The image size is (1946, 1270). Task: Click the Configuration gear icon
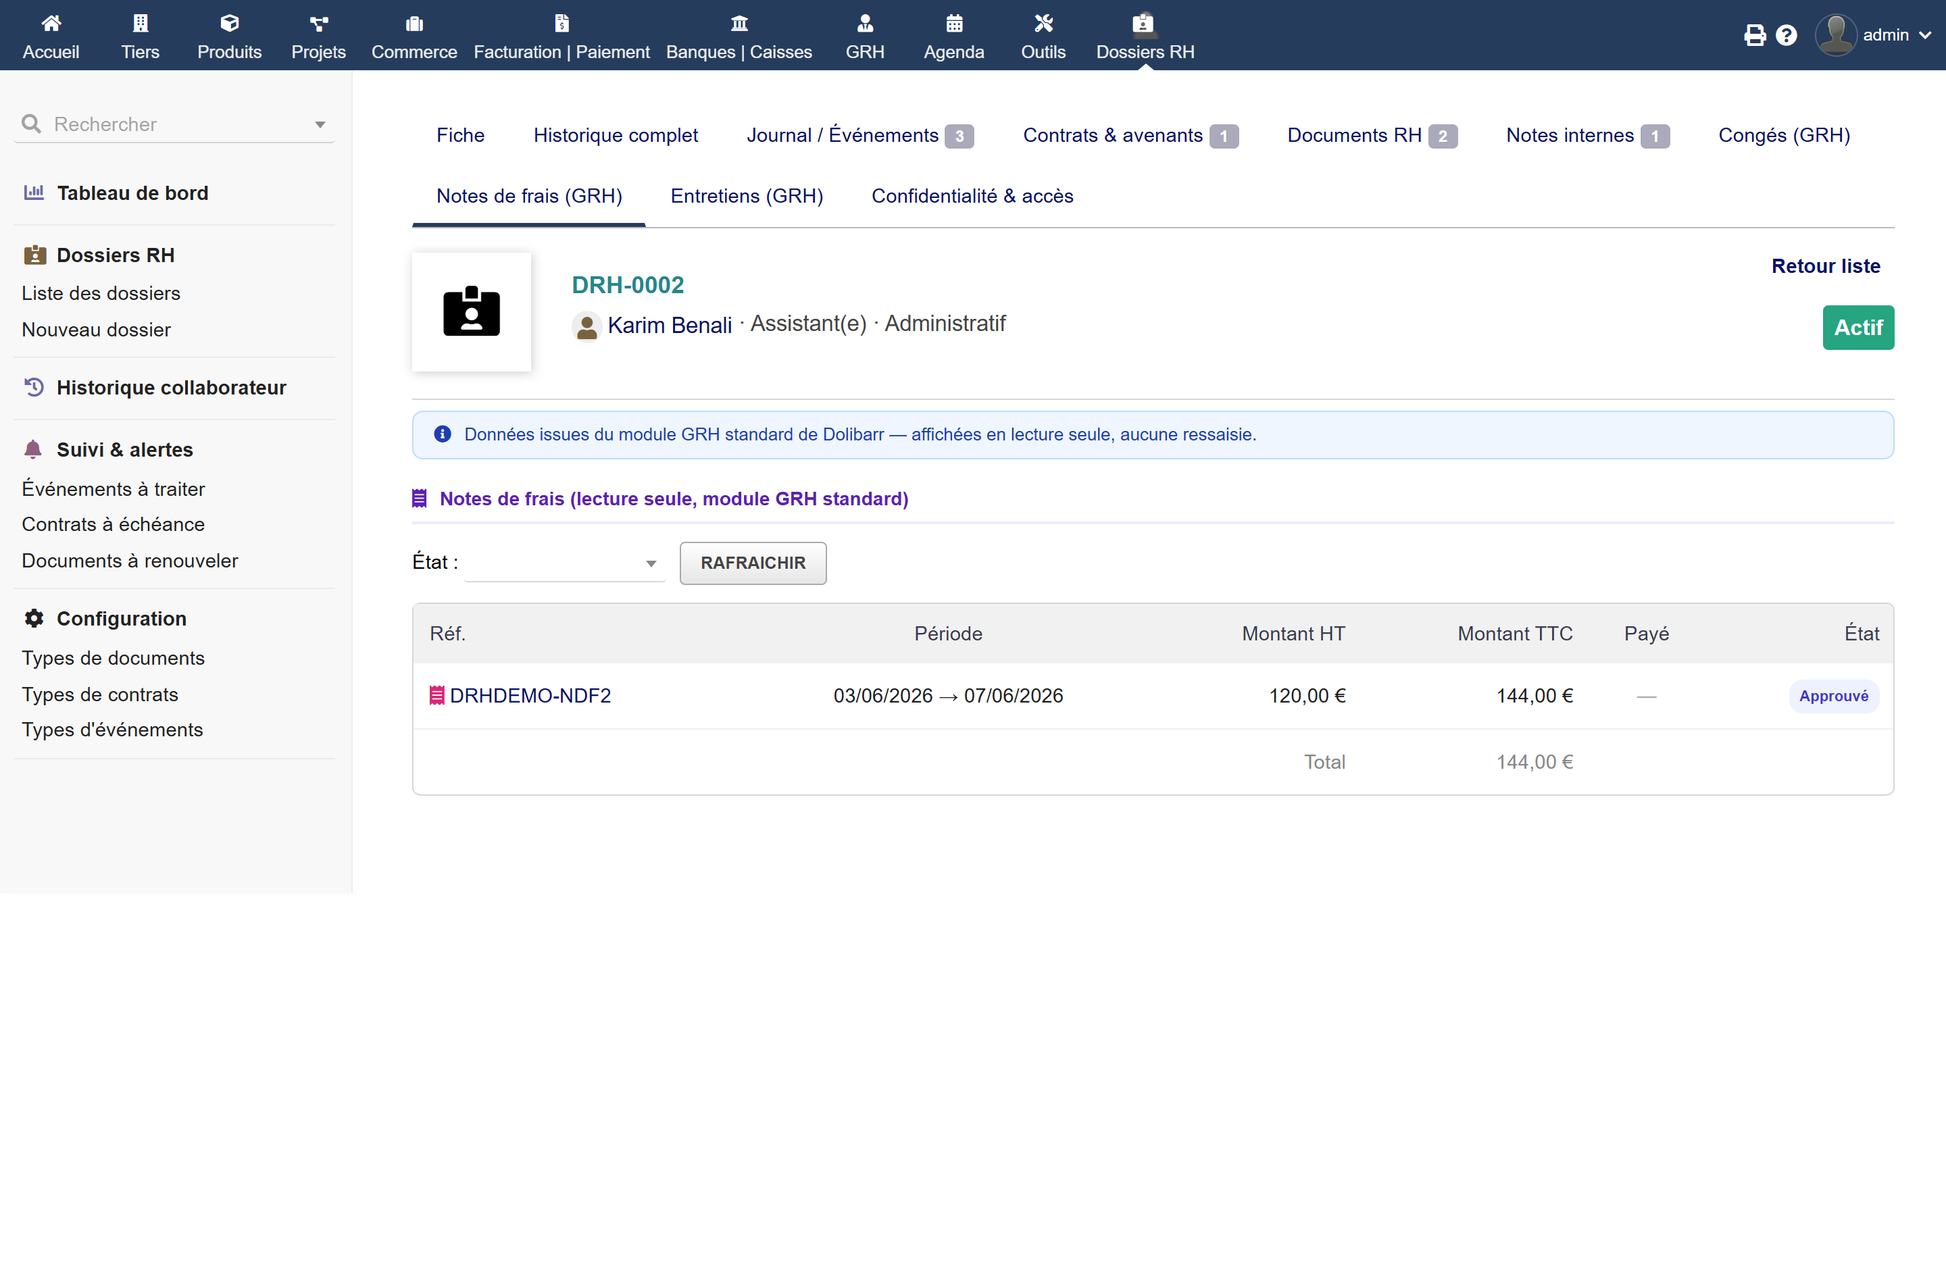34,618
